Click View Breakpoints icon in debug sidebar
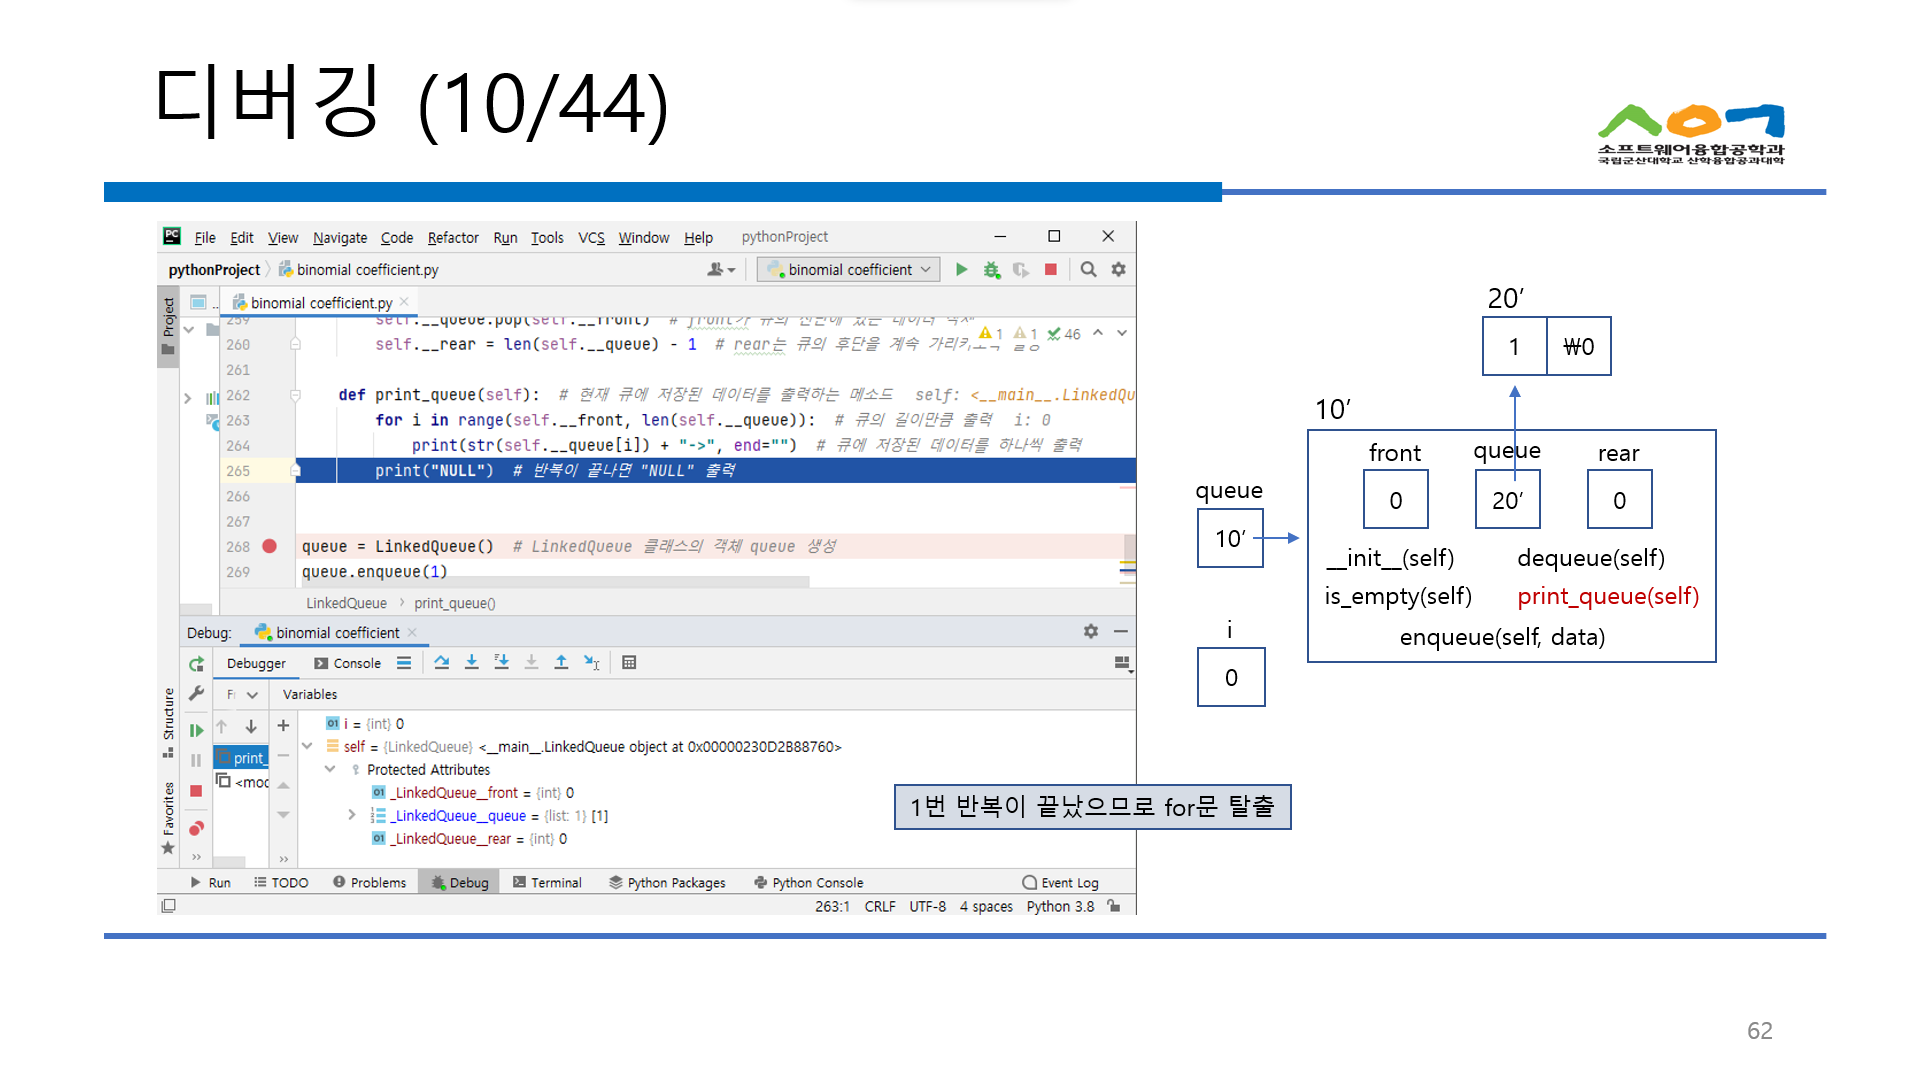 [x=196, y=828]
